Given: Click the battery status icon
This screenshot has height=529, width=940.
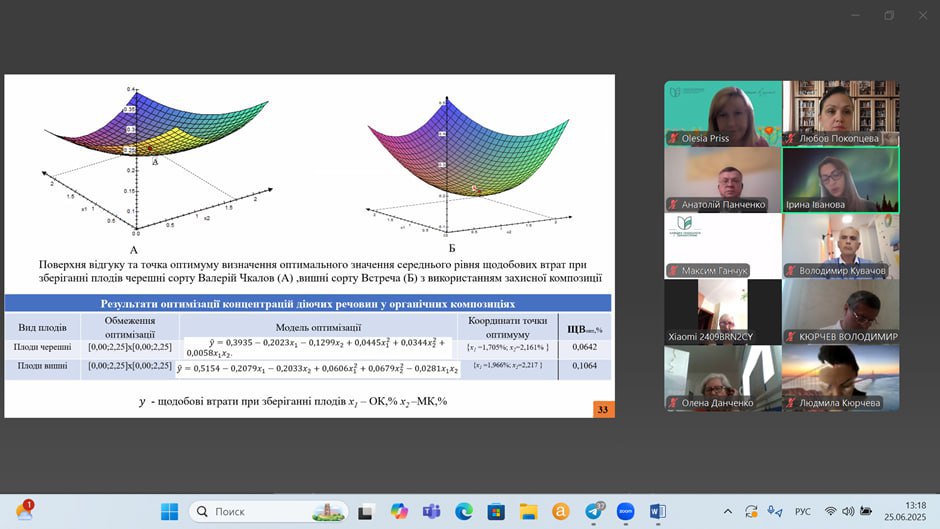Looking at the screenshot, I should [x=866, y=512].
